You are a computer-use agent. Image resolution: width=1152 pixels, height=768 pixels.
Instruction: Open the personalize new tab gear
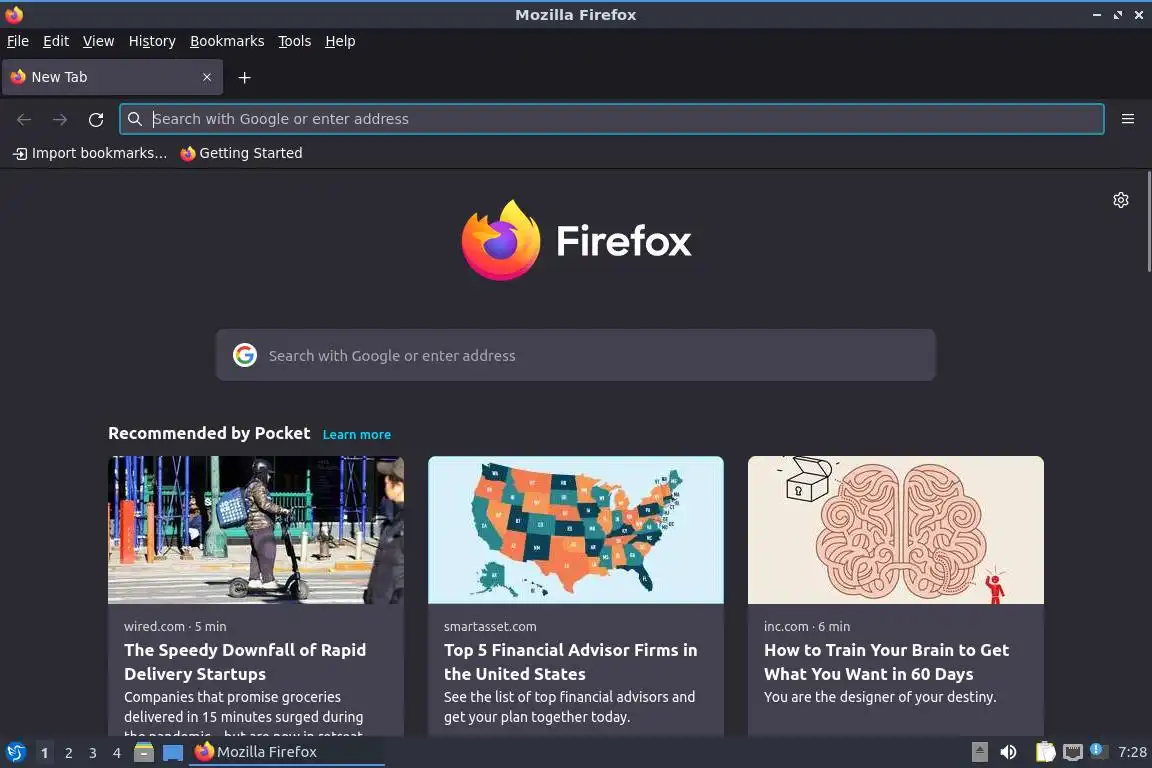(x=1120, y=200)
